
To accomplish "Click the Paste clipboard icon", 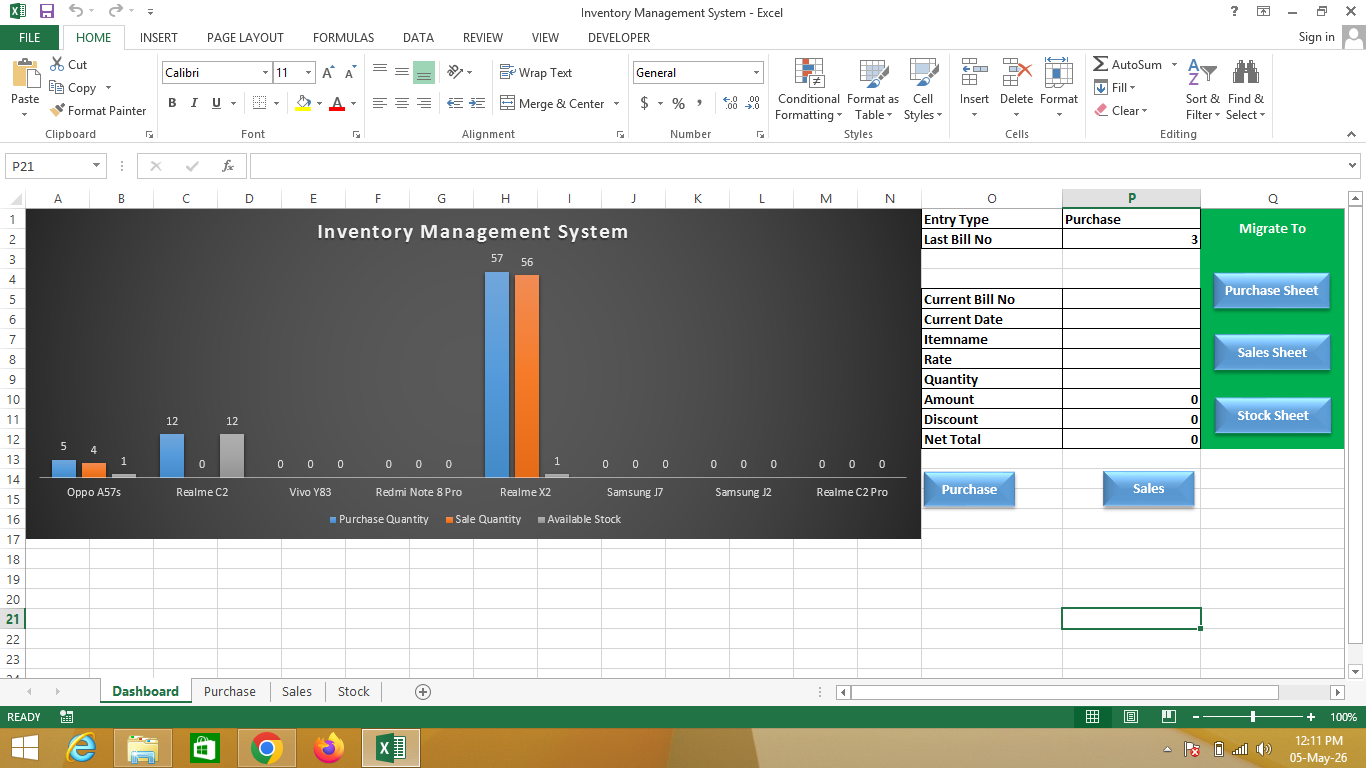I will click(25, 72).
